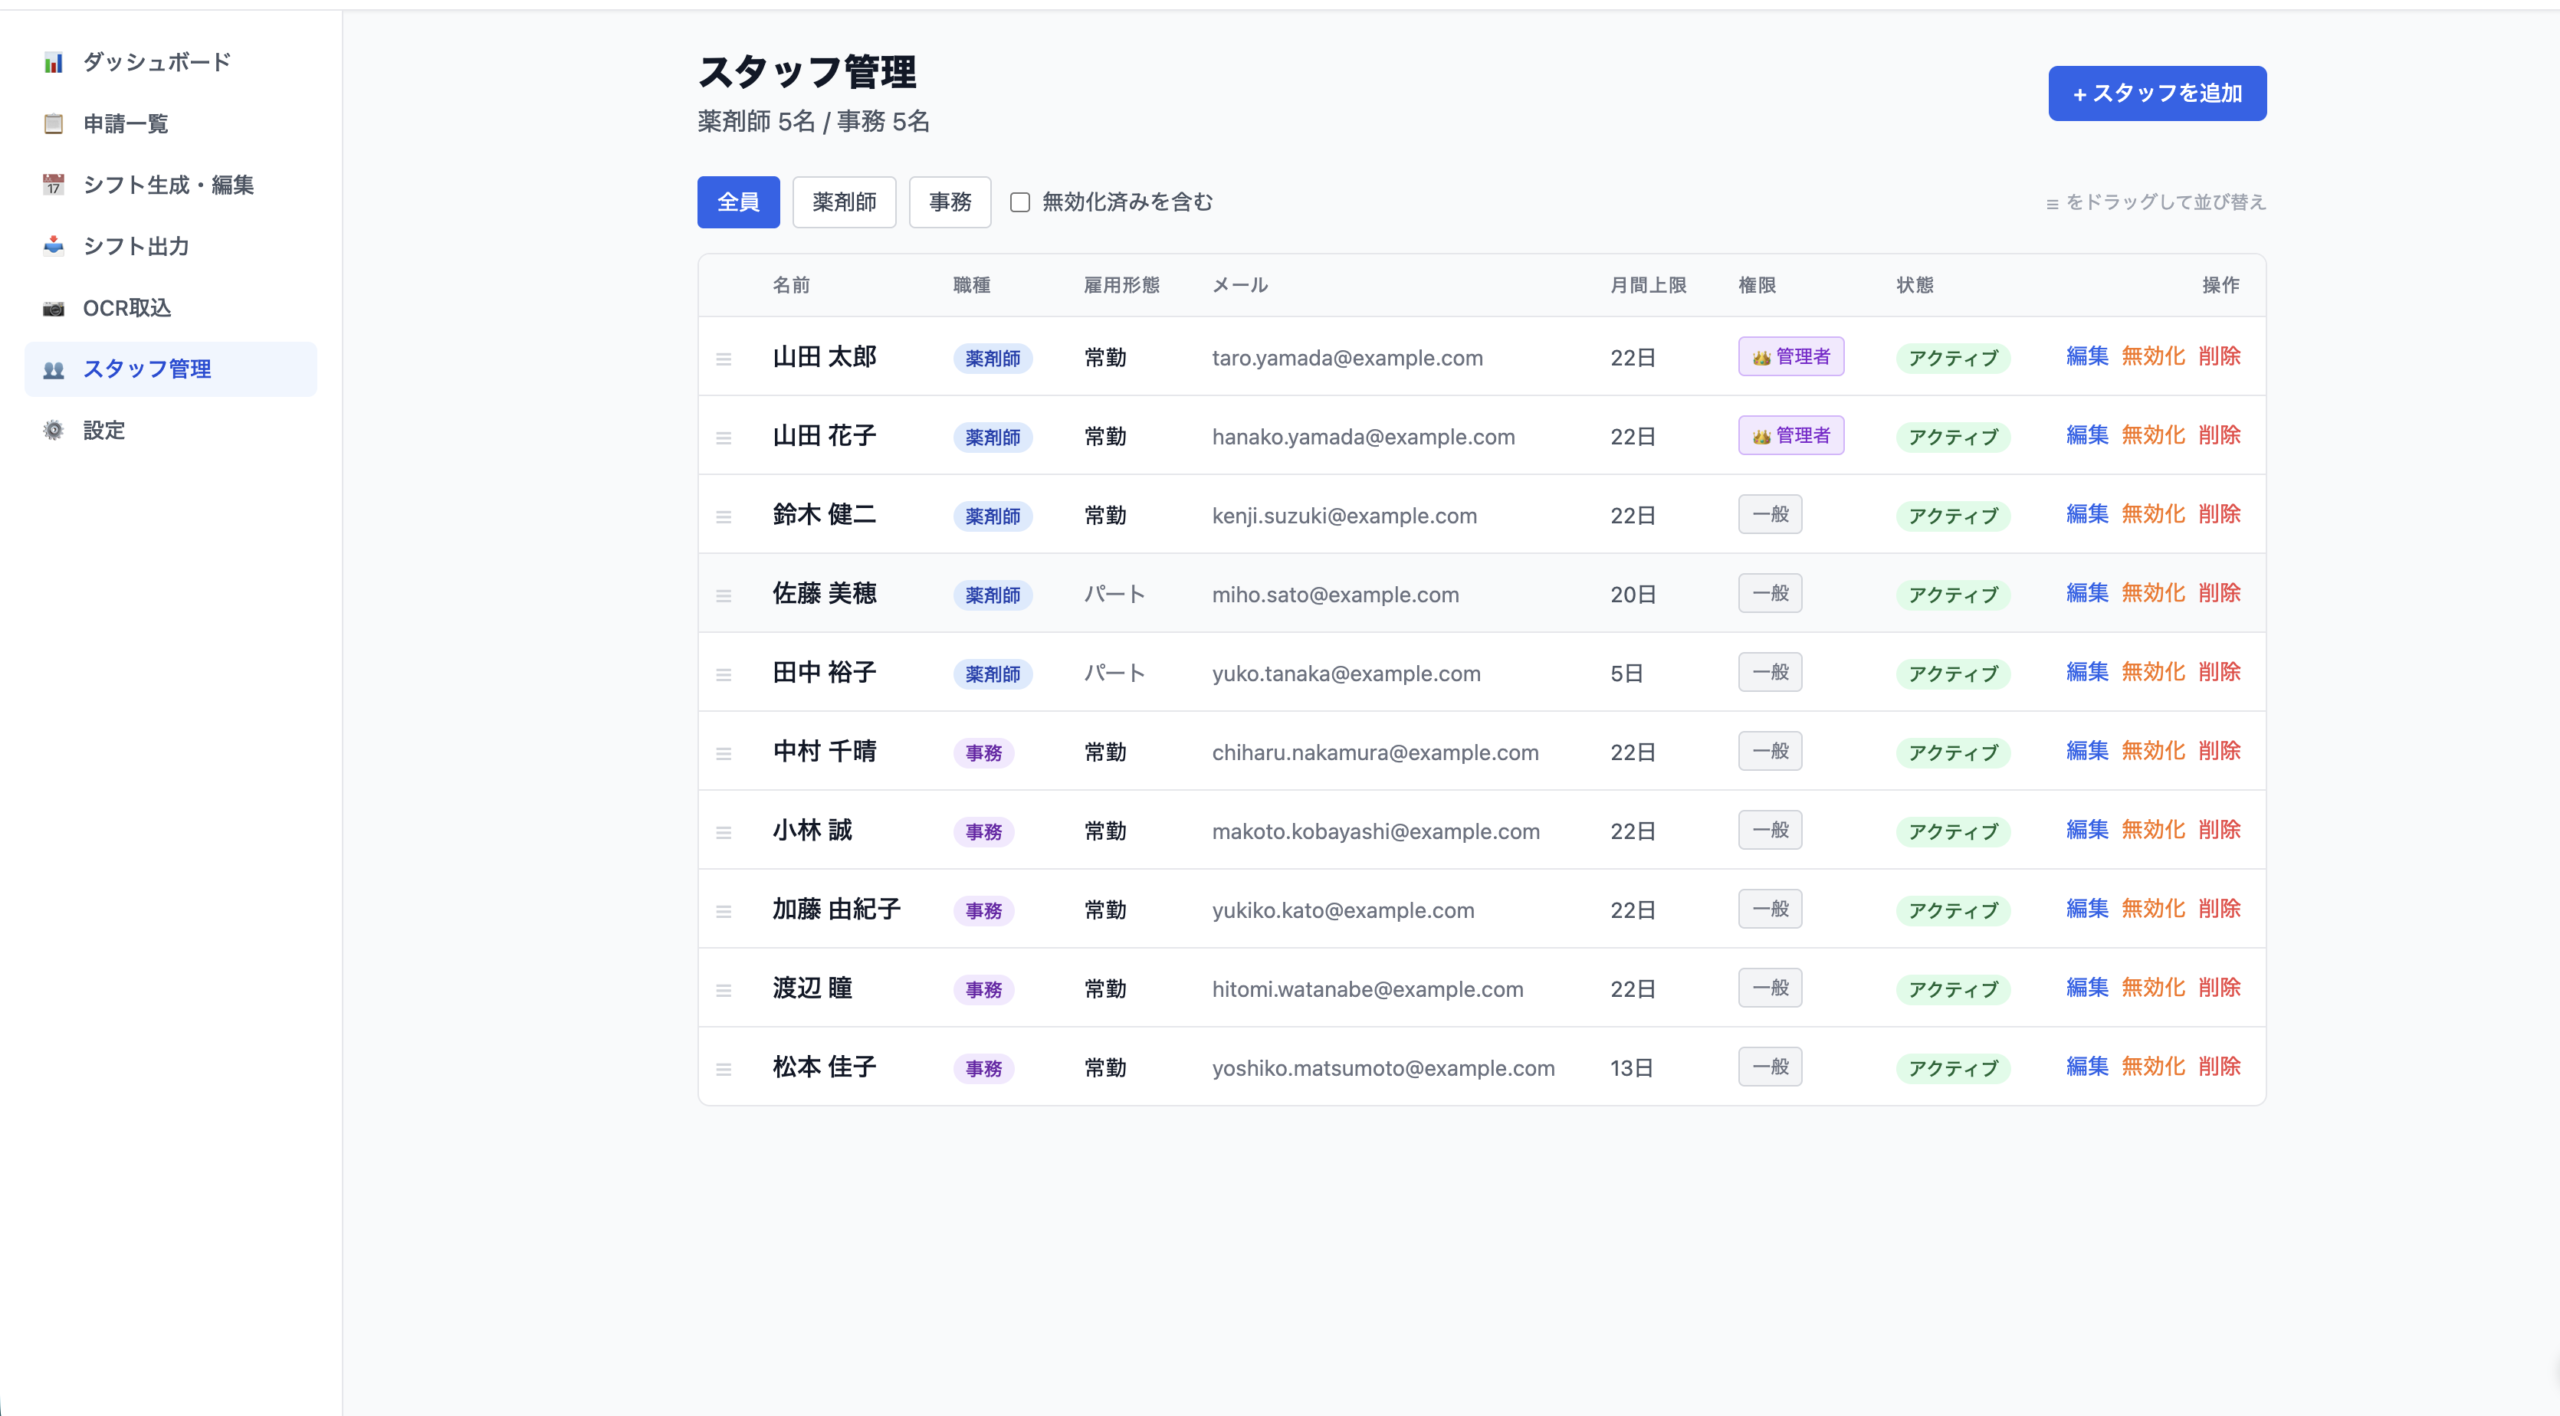This screenshot has width=2560, height=1416.
Task: Click the clipboard icon for 申請一覧
Action: coord(54,124)
